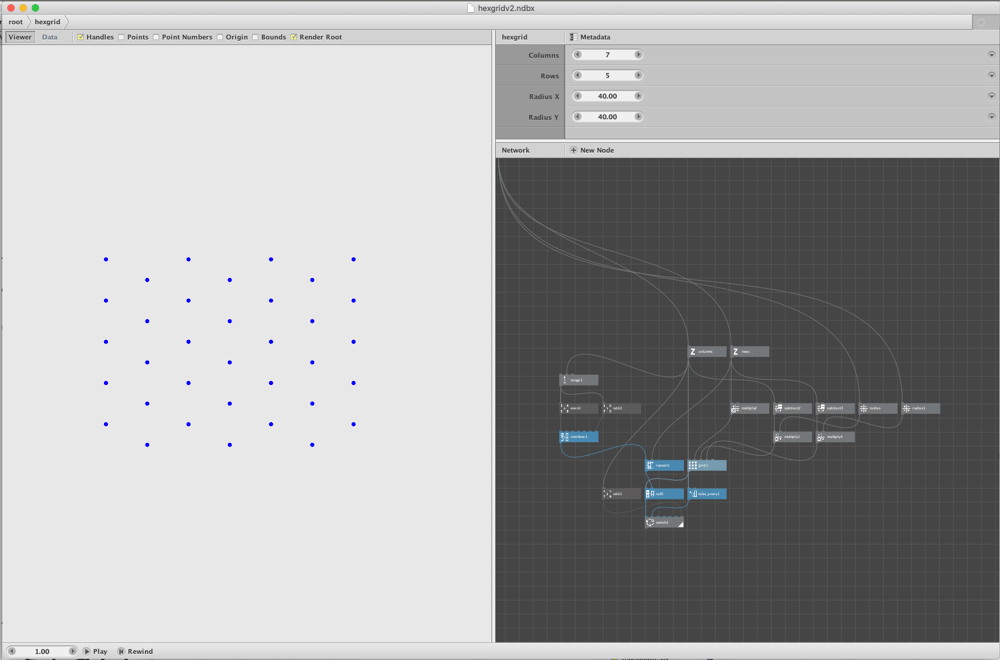The width and height of the screenshot is (1000, 660).
Task: Click the New Node button
Action: click(592, 150)
